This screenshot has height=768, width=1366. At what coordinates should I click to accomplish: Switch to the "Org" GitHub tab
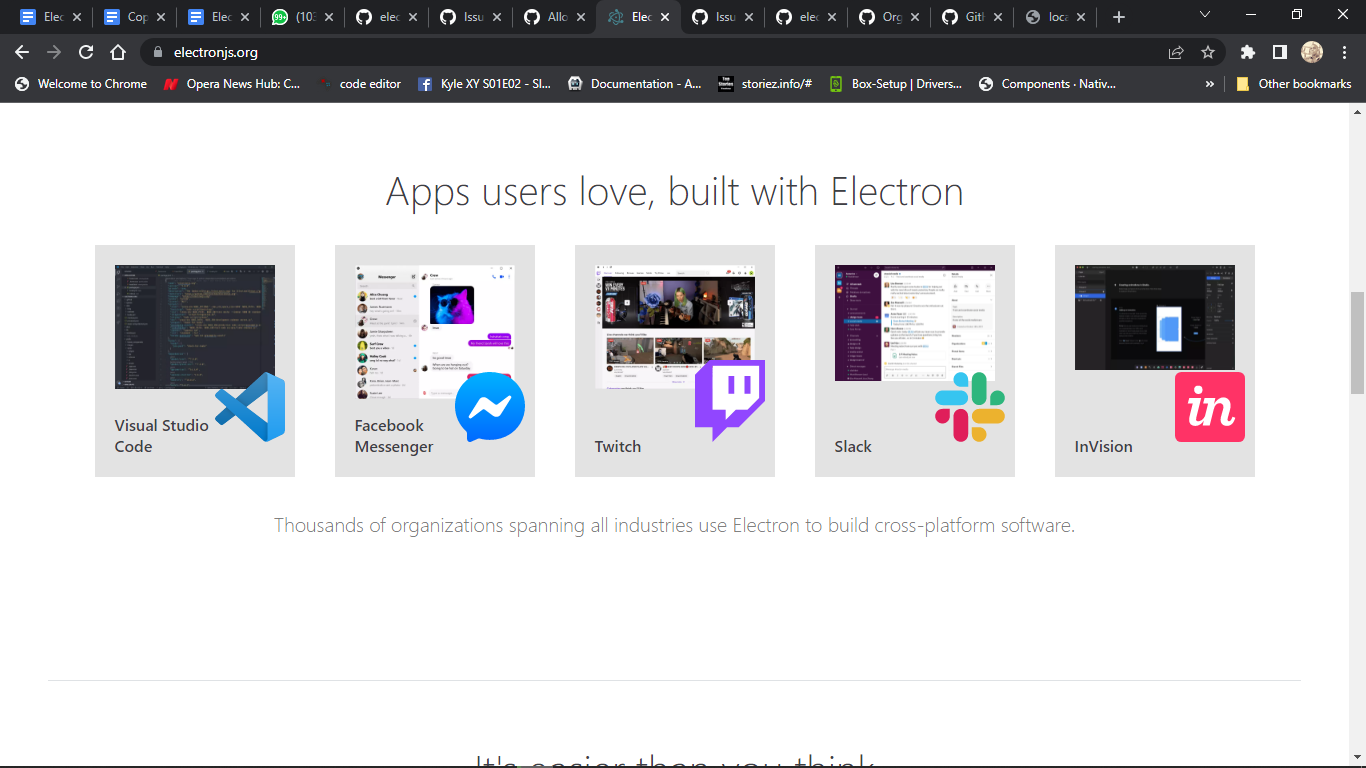[x=890, y=17]
